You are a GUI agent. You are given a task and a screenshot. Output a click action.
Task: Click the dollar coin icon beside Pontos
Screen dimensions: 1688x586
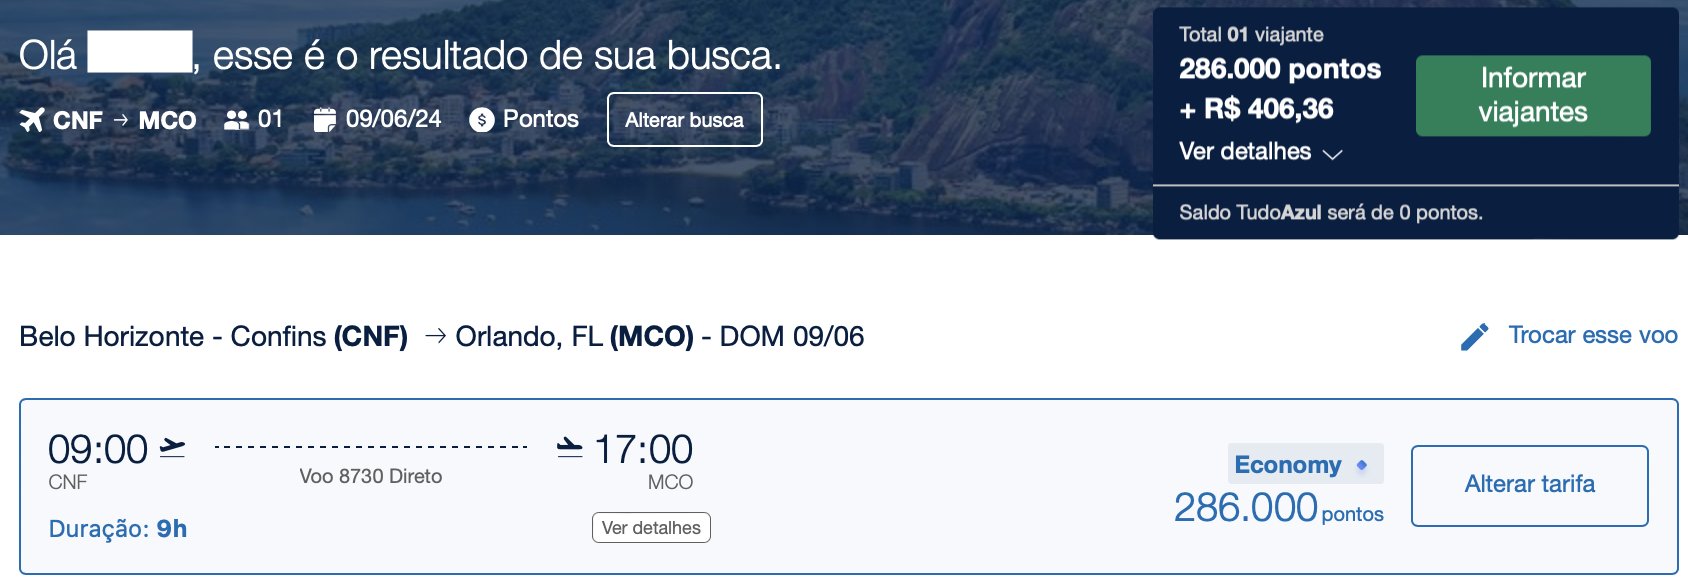482,120
